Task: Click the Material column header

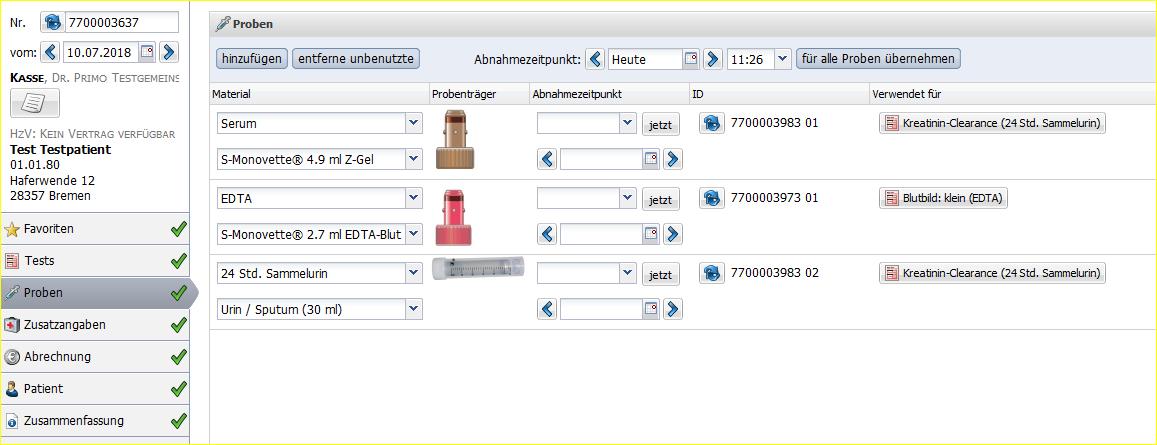Action: pyautogui.click(x=320, y=94)
